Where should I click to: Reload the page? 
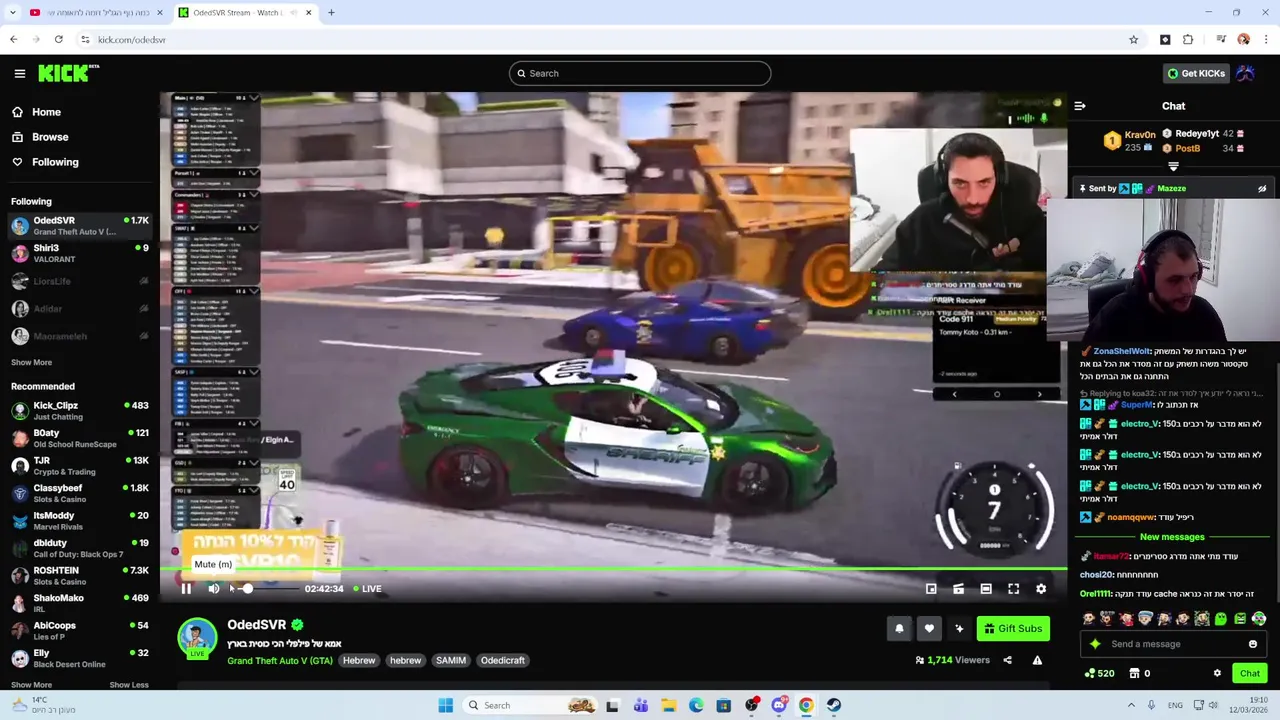point(59,40)
